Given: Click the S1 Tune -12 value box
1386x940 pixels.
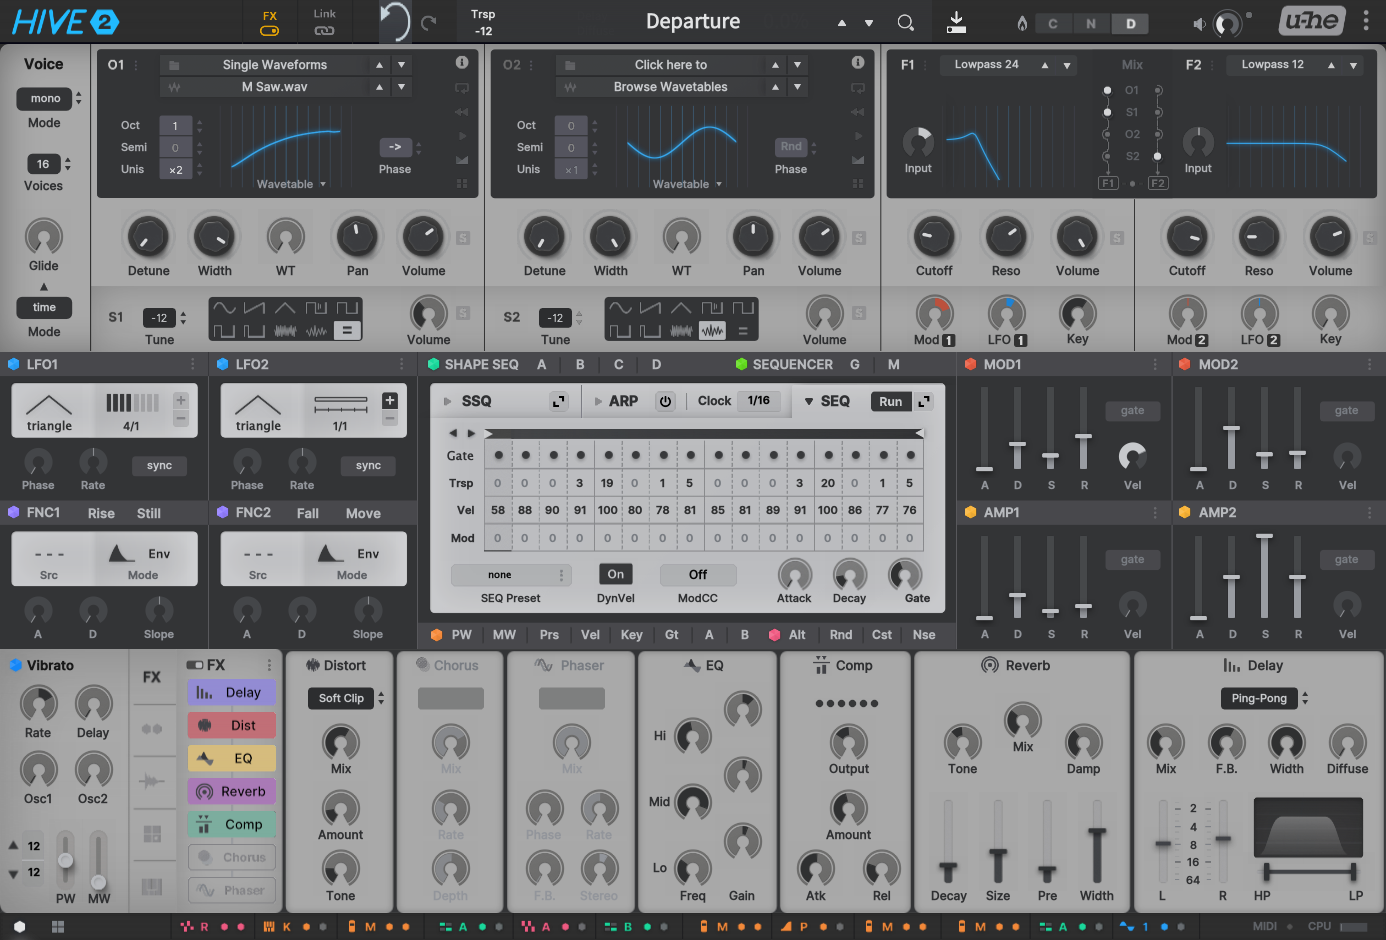Looking at the screenshot, I should point(160,318).
